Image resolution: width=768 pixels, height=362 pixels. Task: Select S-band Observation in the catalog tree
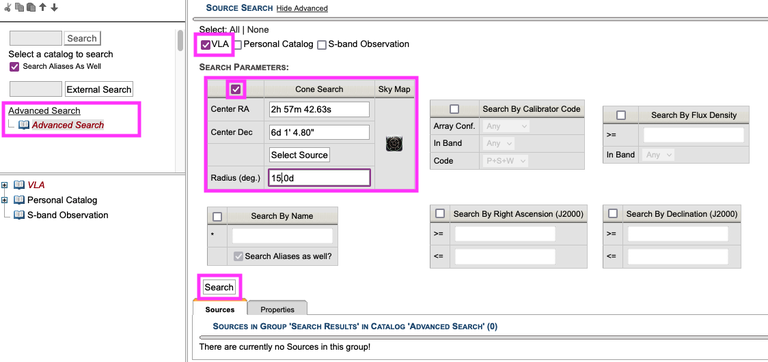pos(68,215)
